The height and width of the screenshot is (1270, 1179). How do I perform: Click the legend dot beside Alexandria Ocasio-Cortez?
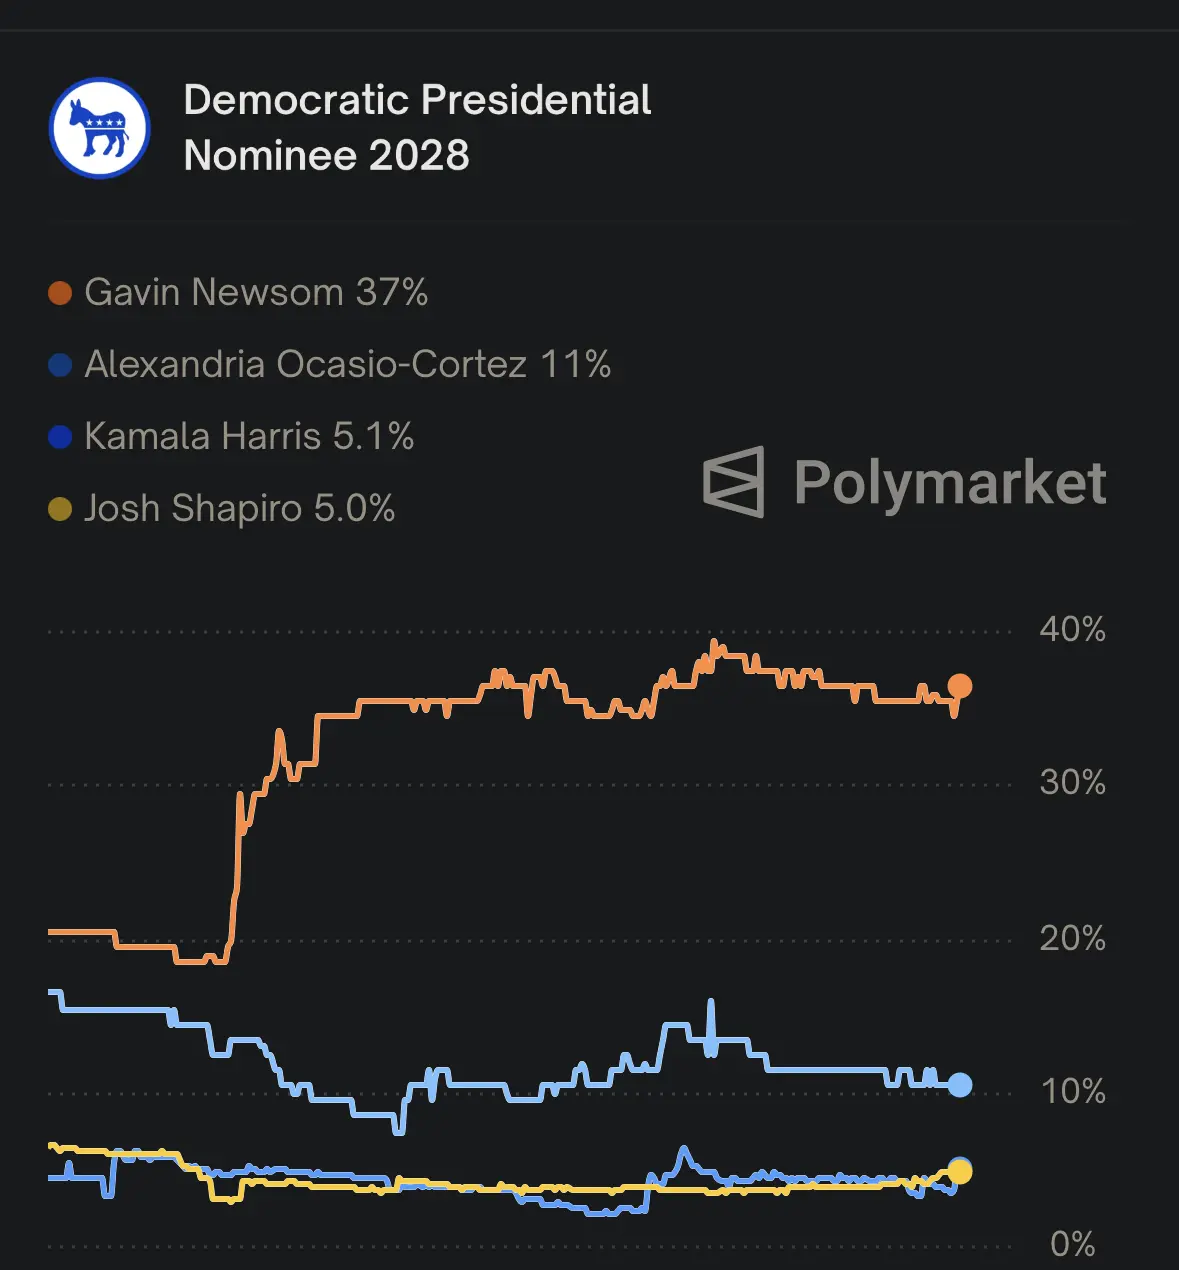pos(60,365)
